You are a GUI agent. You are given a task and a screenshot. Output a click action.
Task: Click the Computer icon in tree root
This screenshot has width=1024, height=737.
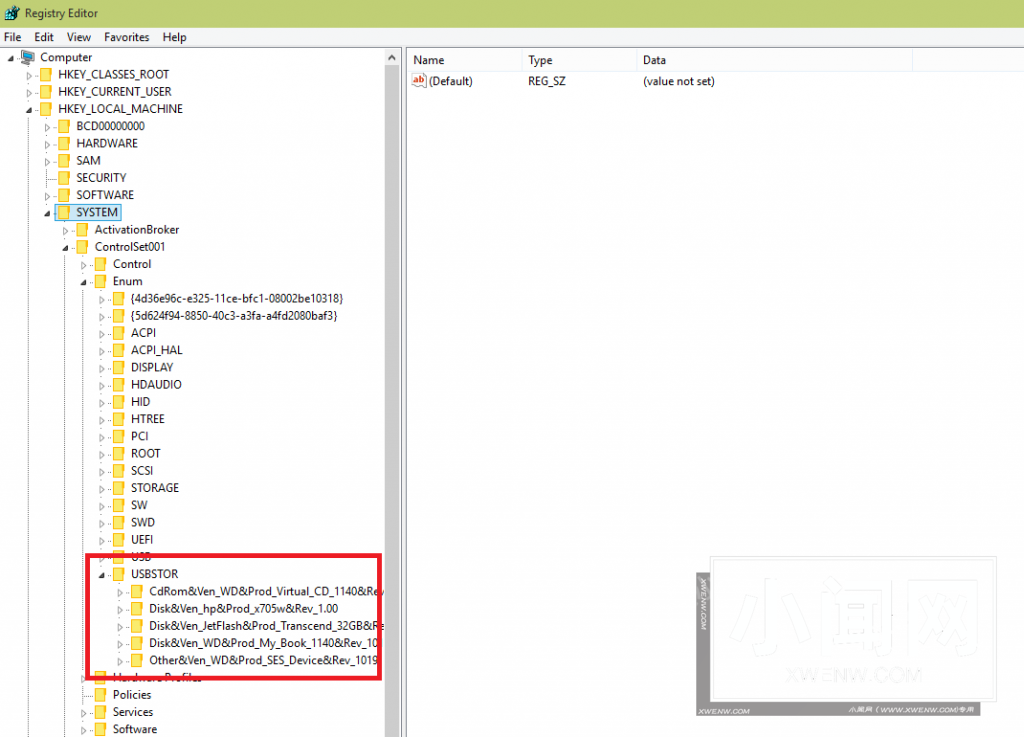click(x=28, y=57)
